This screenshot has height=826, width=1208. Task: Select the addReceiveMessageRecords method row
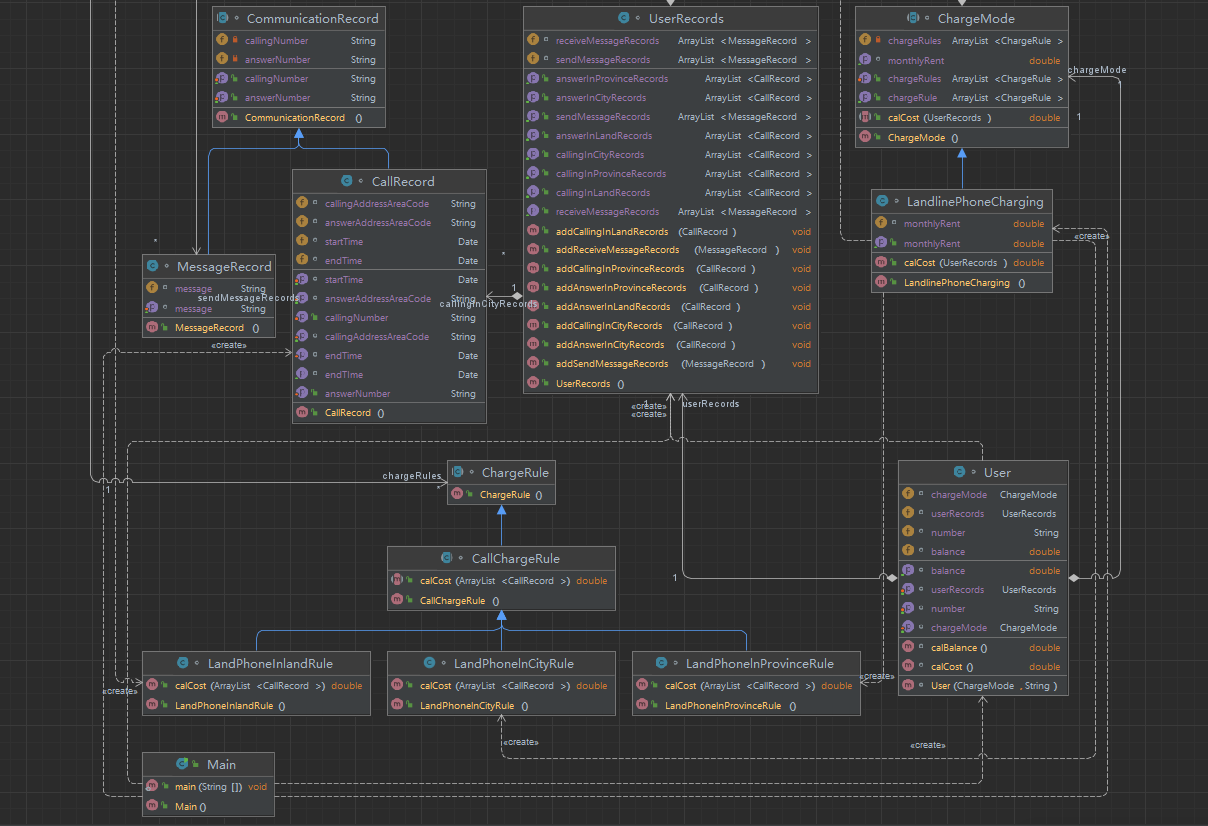671,250
